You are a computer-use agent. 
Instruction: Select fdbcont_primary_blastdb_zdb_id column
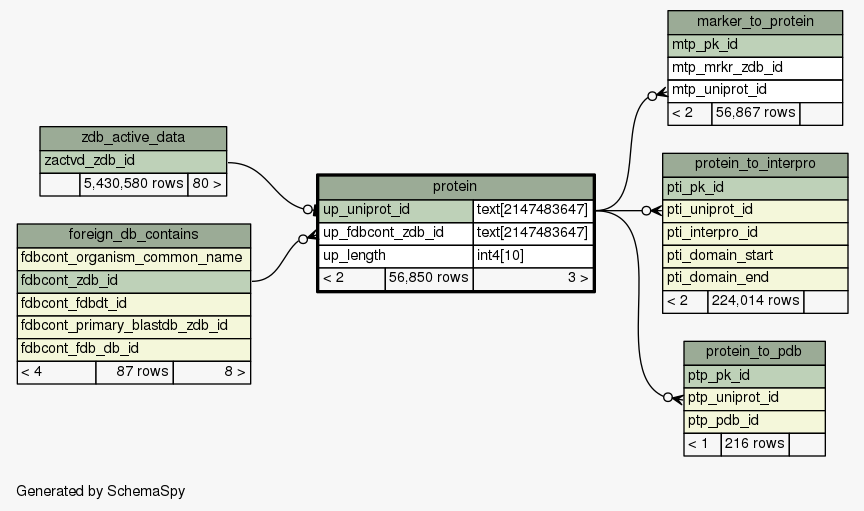click(x=134, y=326)
